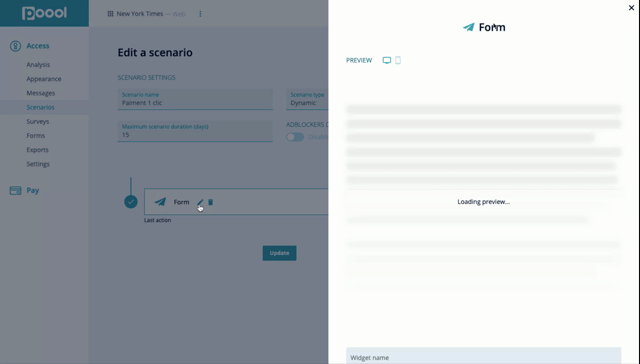
Task: Open the Widget name input field
Action: 484,356
